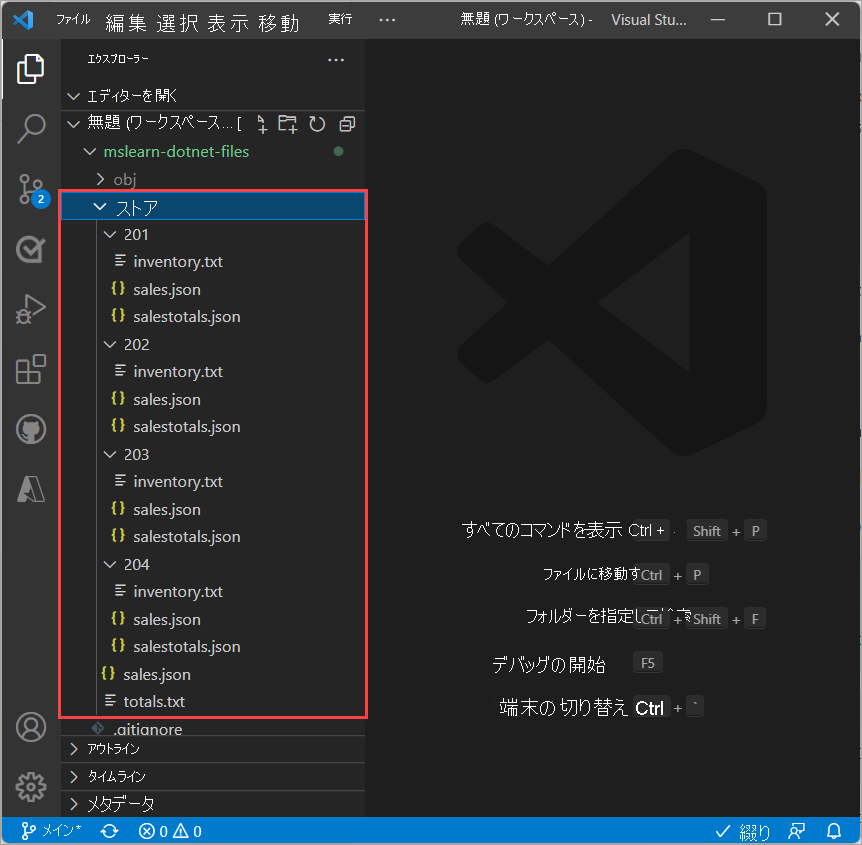Collapse the ストア folder
The width and height of the screenshot is (862, 845).
(x=99, y=206)
